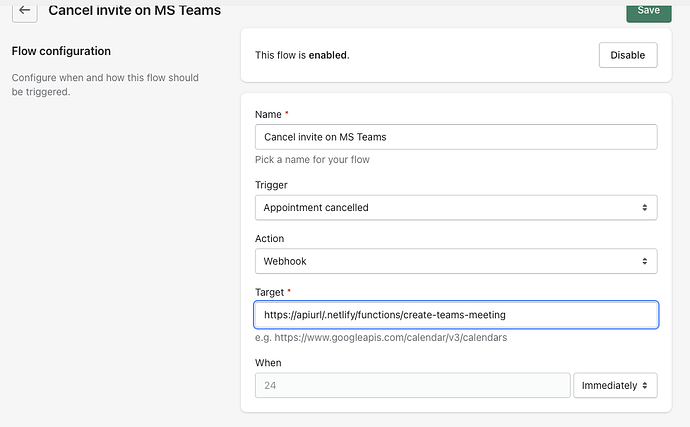The height and width of the screenshot is (427, 690).
Task: Click the page title Cancel invite on MS Teams
Action: click(x=135, y=11)
